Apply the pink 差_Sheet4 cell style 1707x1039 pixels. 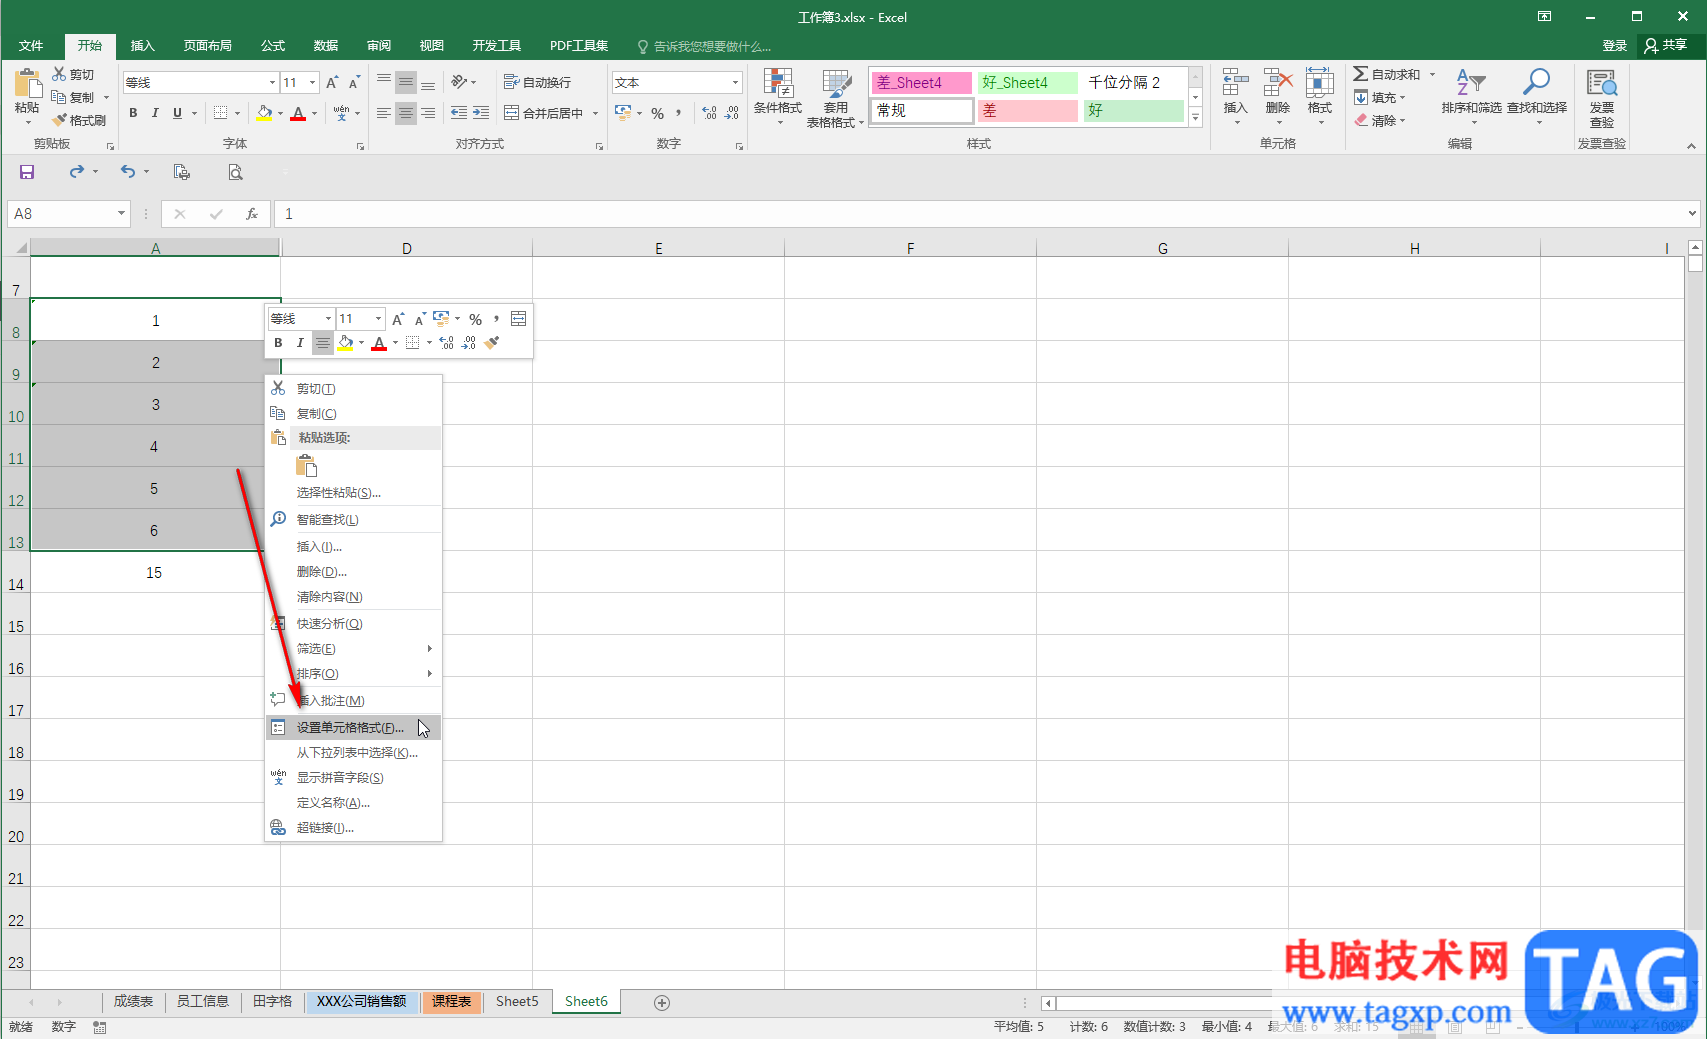pyautogui.click(x=921, y=83)
